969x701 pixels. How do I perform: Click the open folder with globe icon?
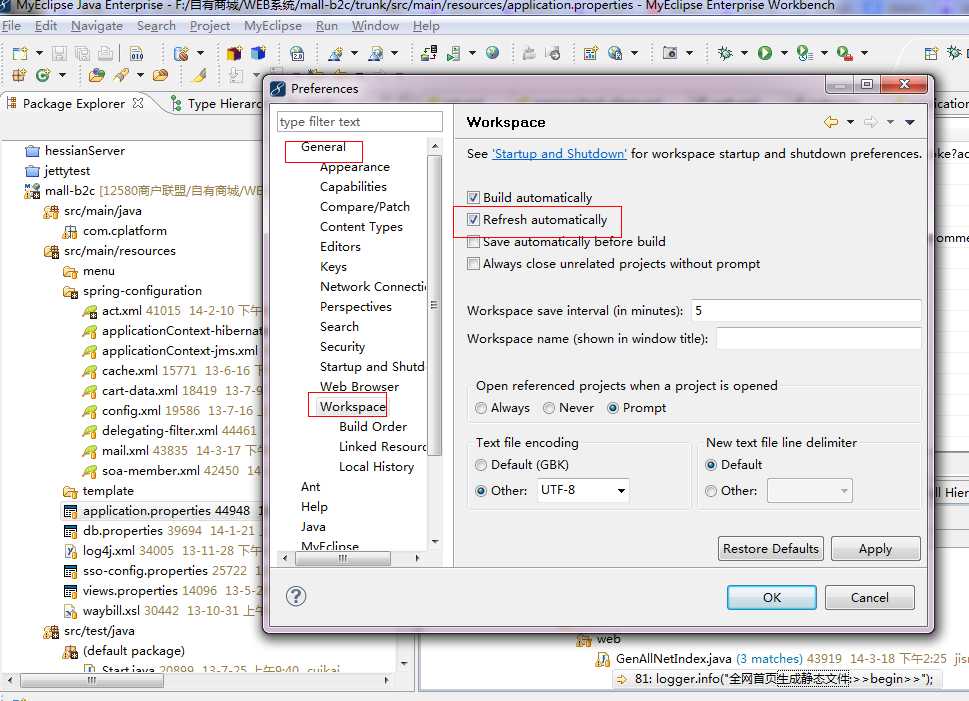tap(96, 75)
